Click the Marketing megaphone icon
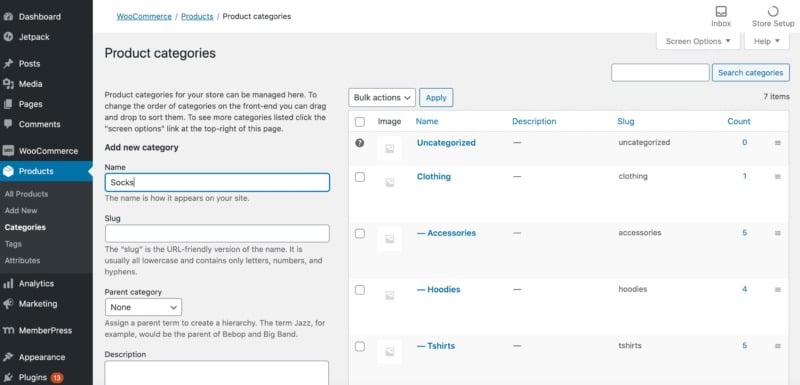 (8, 303)
